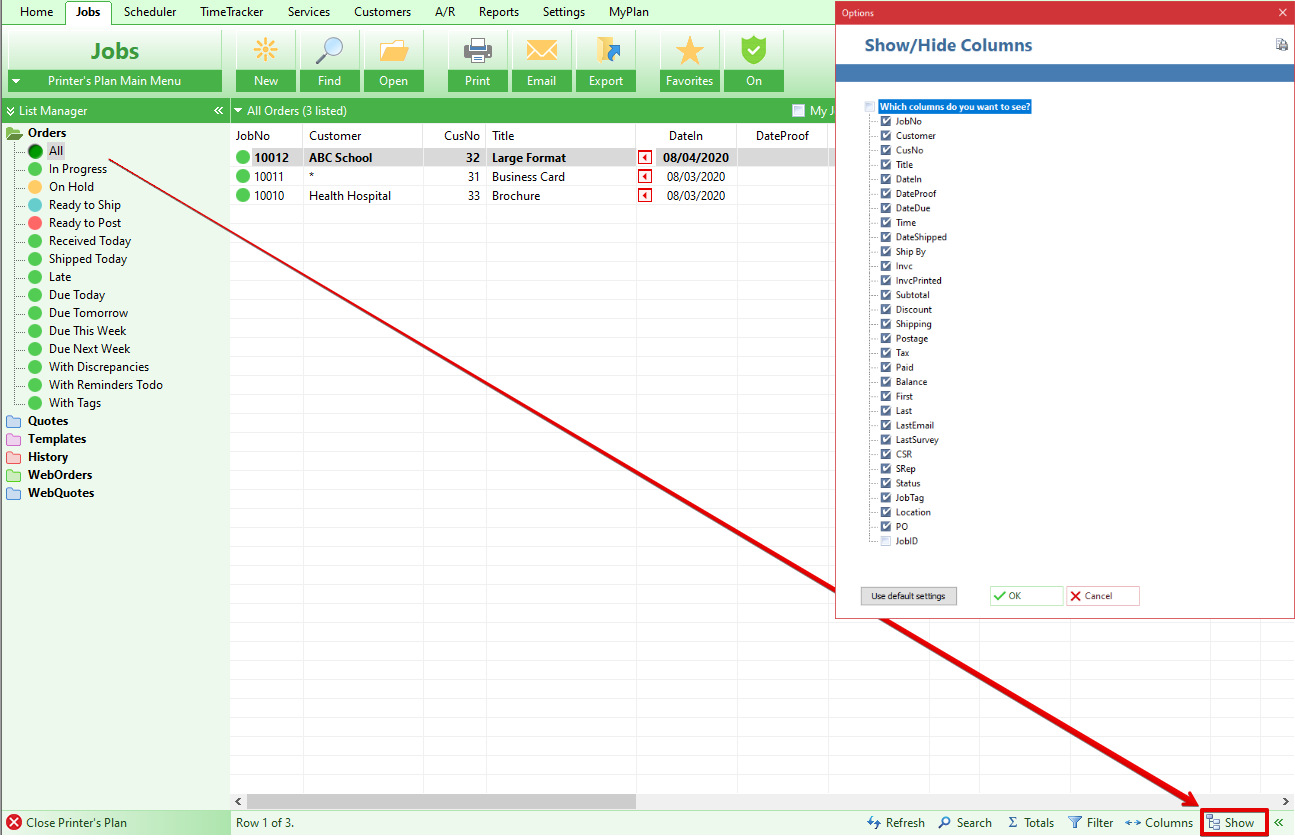Uncheck the Customer column checkbox

click(886, 136)
